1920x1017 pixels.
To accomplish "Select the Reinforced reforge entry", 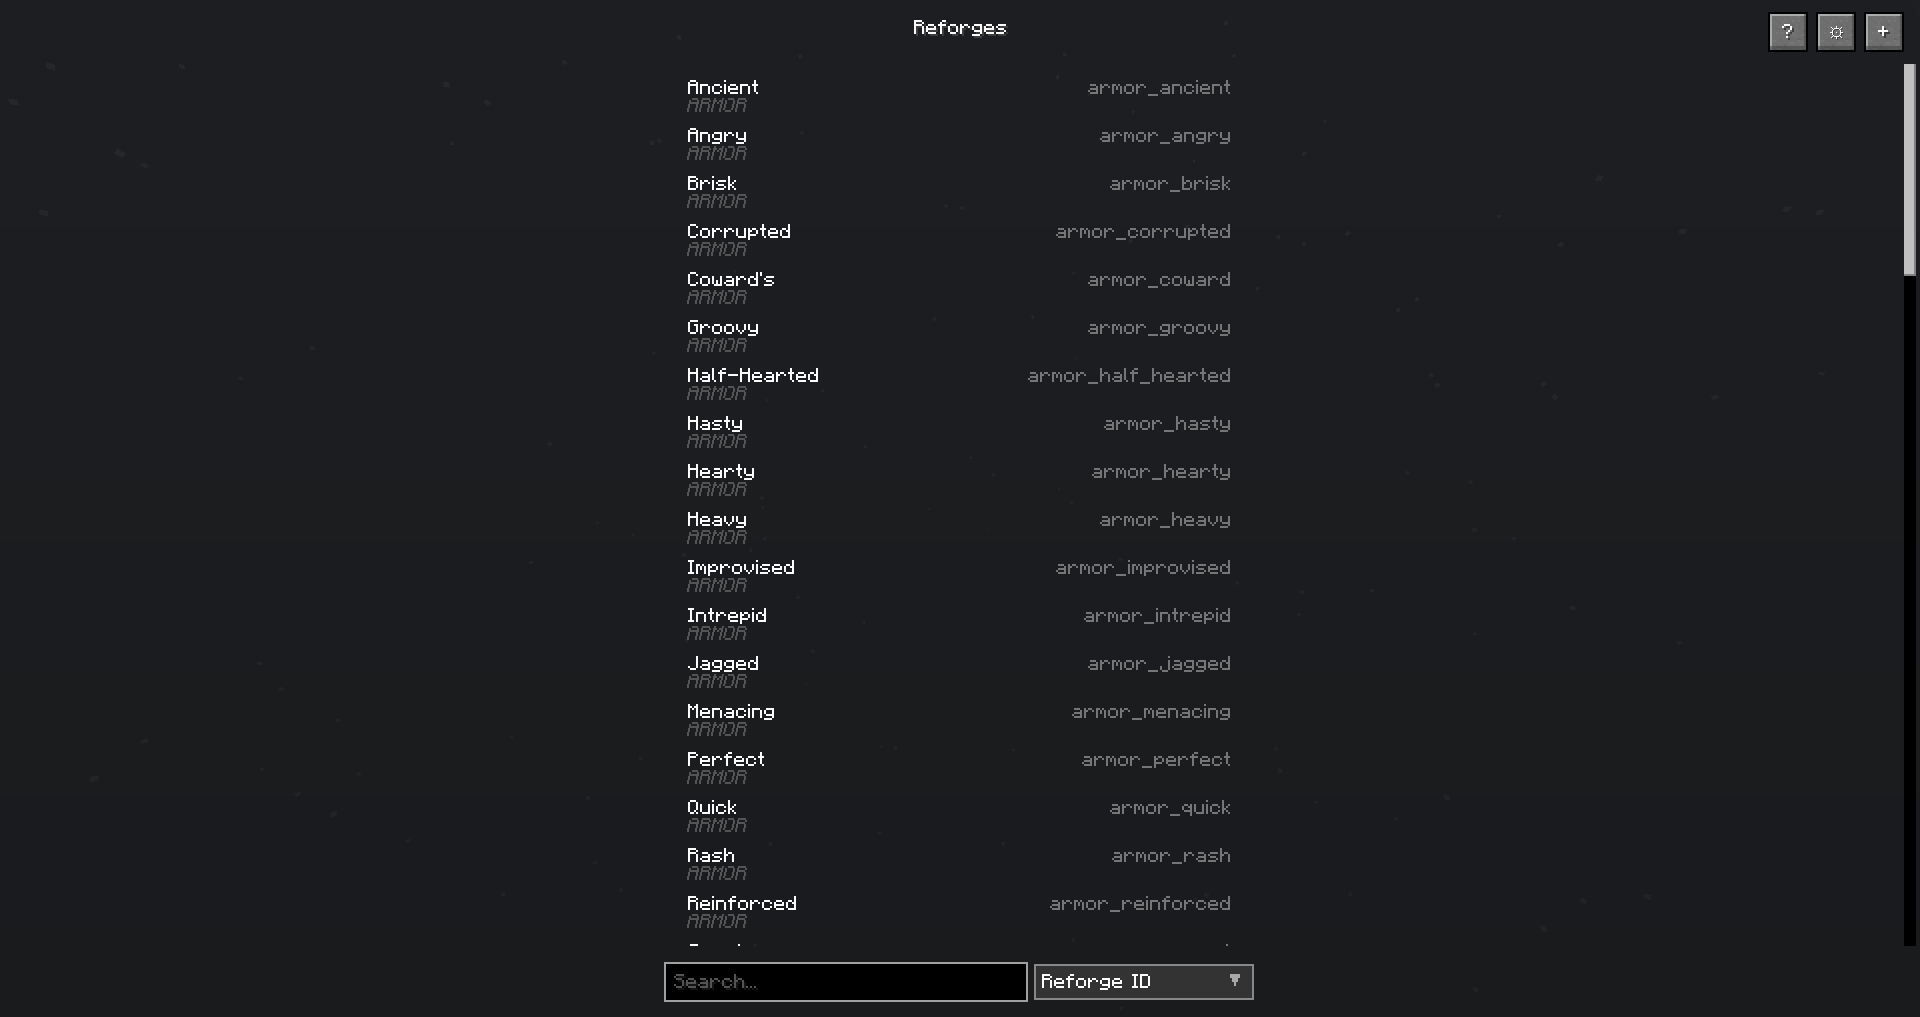I will (959, 912).
